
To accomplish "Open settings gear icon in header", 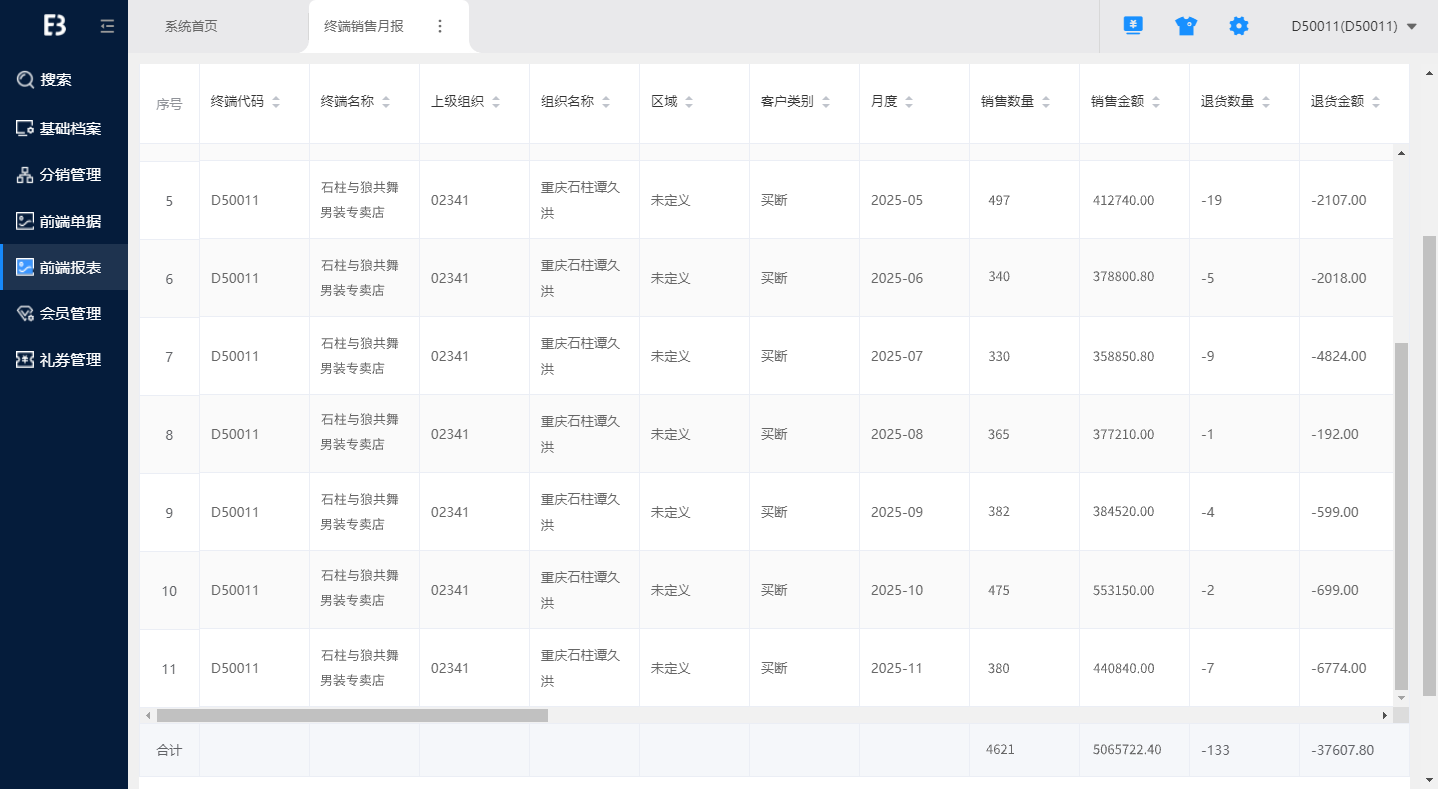I will coord(1239,26).
